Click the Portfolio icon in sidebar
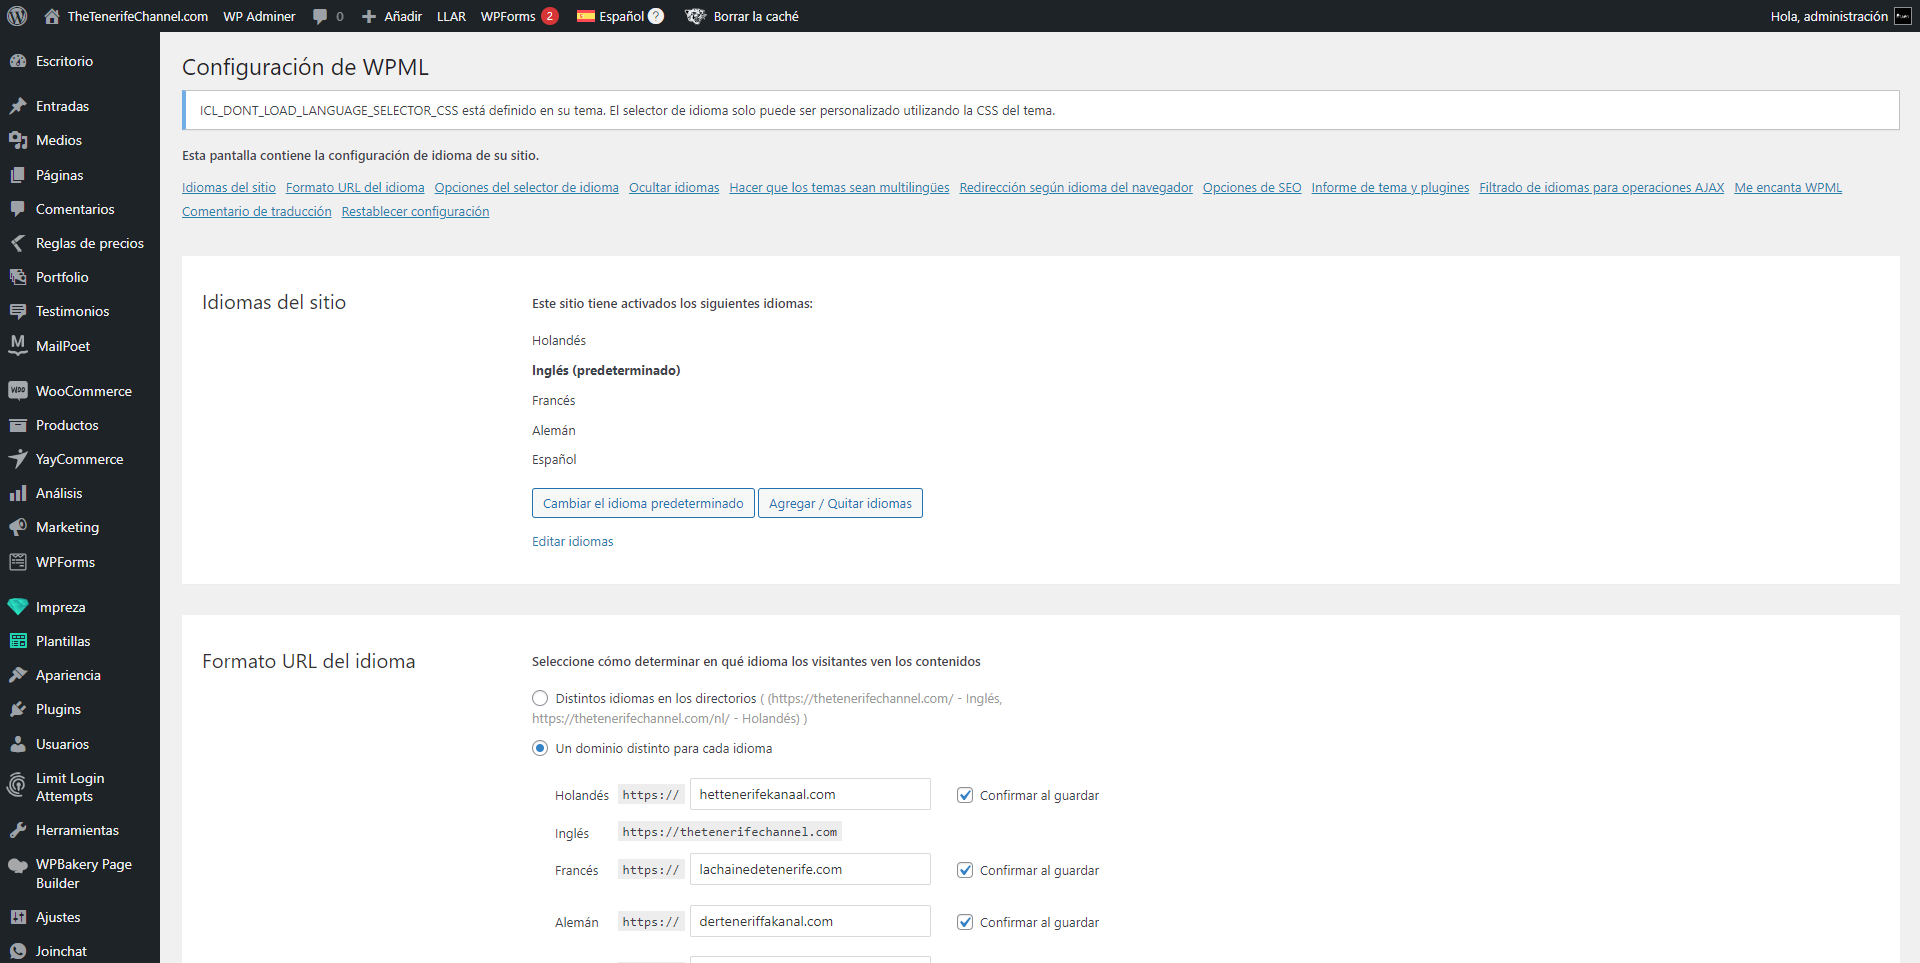The height and width of the screenshot is (963, 1920). tap(18, 277)
